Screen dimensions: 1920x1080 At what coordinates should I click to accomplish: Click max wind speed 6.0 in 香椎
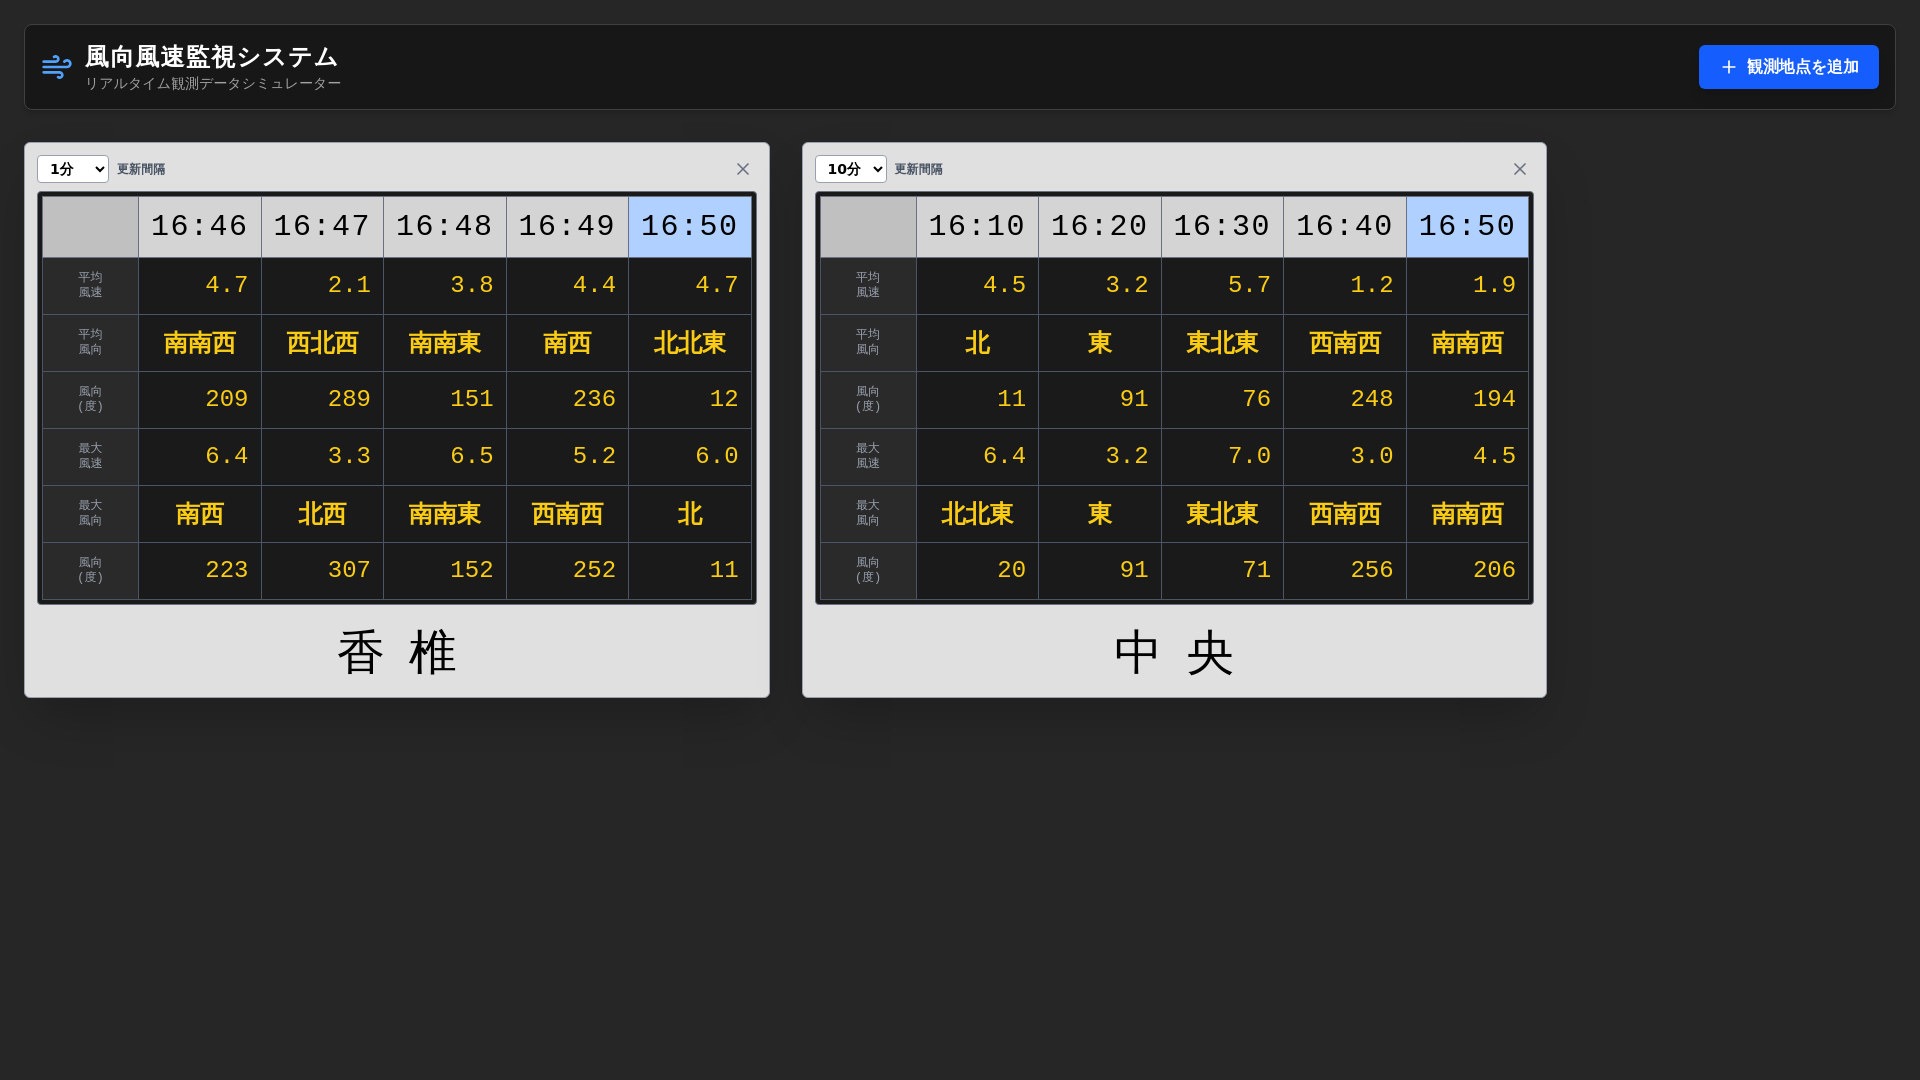pyautogui.click(x=690, y=457)
